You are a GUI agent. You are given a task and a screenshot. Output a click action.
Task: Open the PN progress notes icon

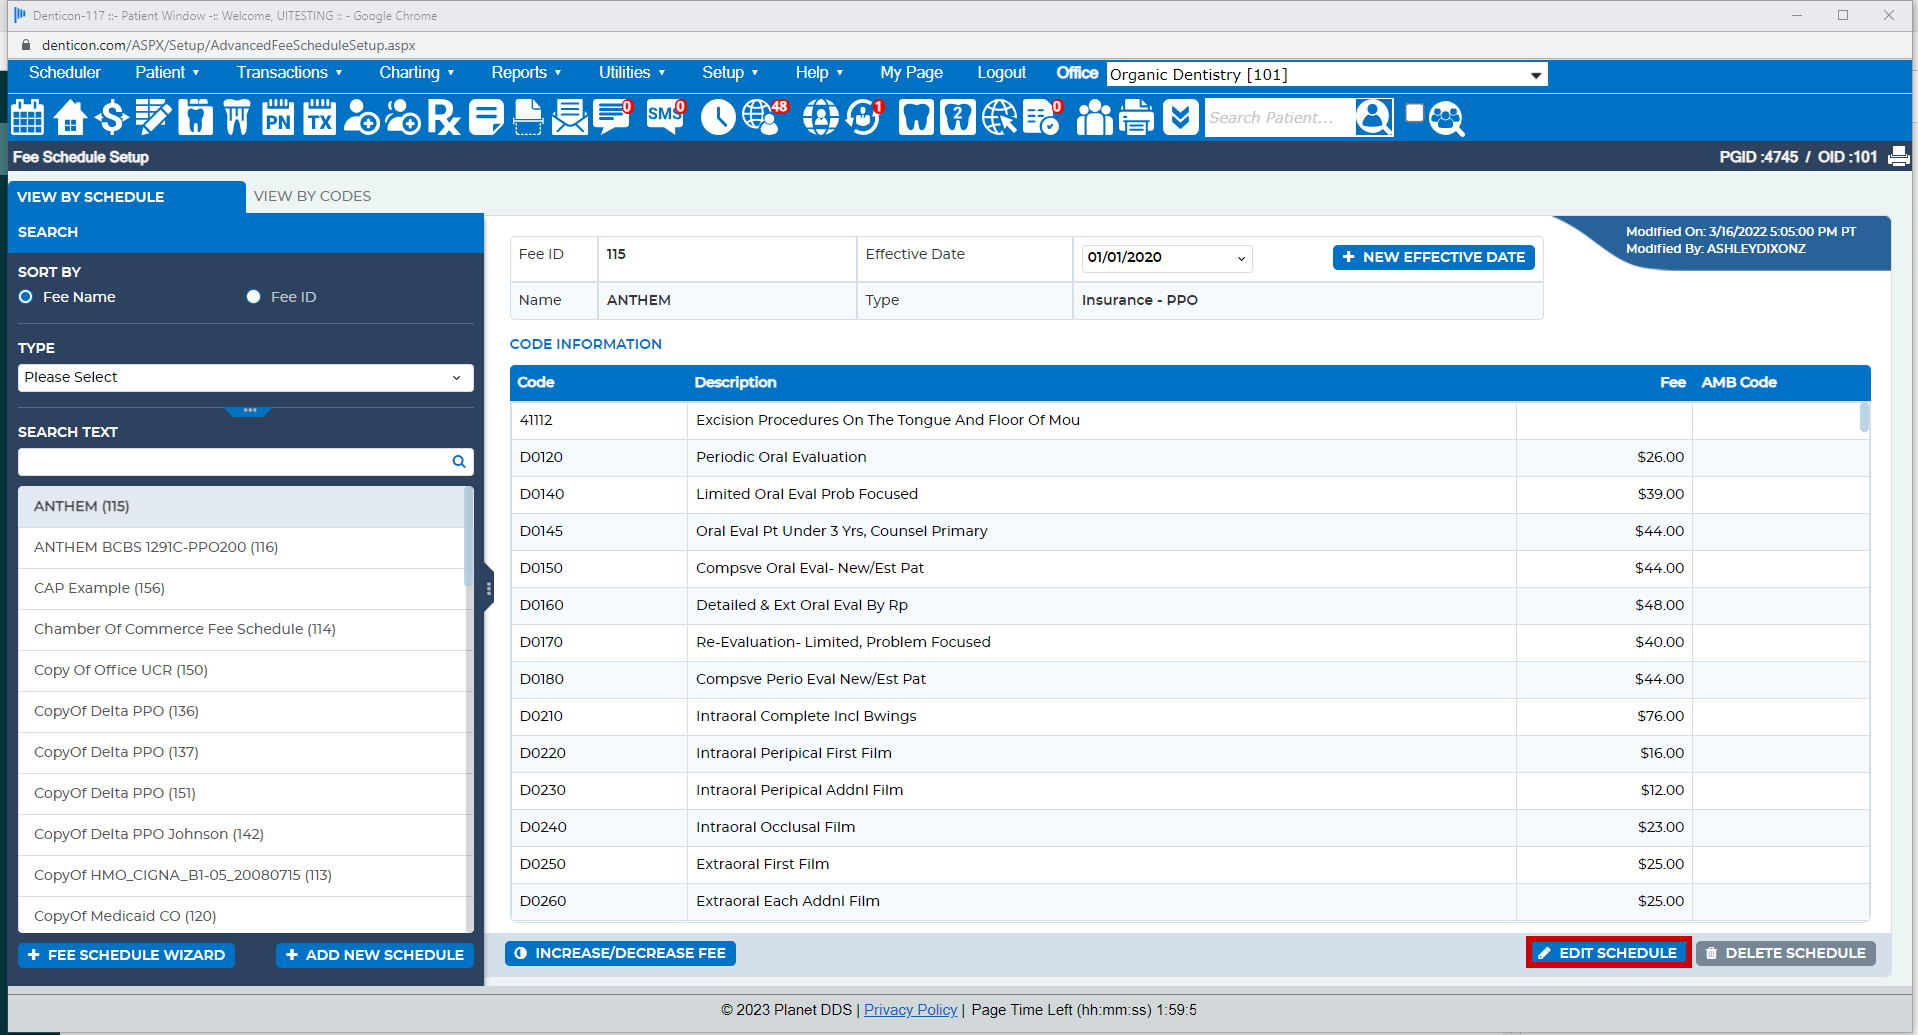coord(278,118)
